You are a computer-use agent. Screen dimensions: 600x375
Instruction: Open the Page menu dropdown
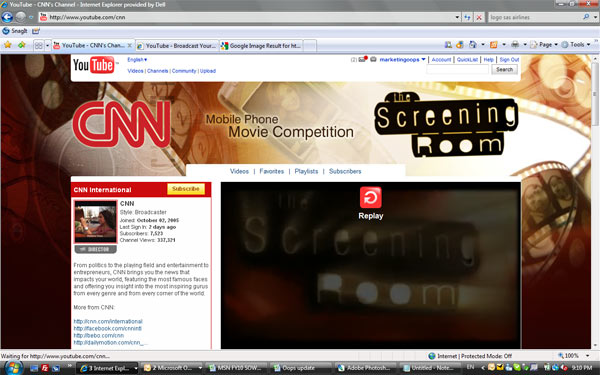pos(545,45)
